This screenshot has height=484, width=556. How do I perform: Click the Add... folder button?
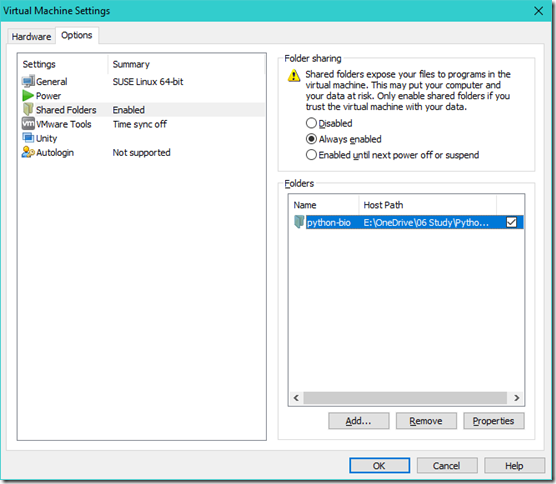(358, 421)
